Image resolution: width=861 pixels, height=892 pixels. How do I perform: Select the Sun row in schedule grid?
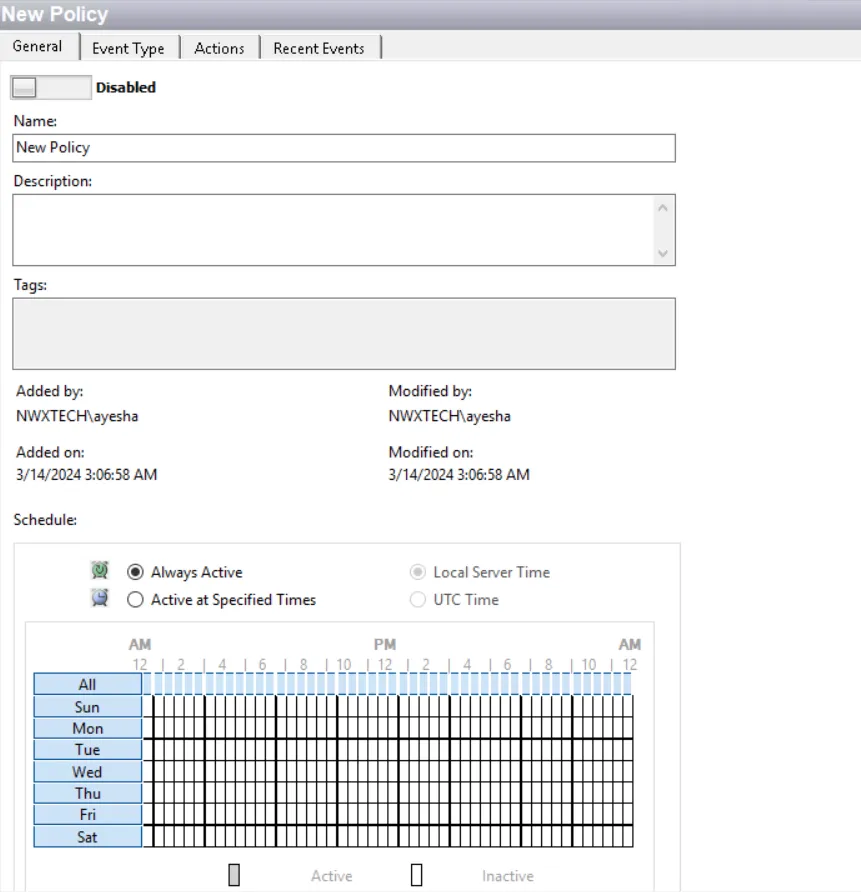88,707
